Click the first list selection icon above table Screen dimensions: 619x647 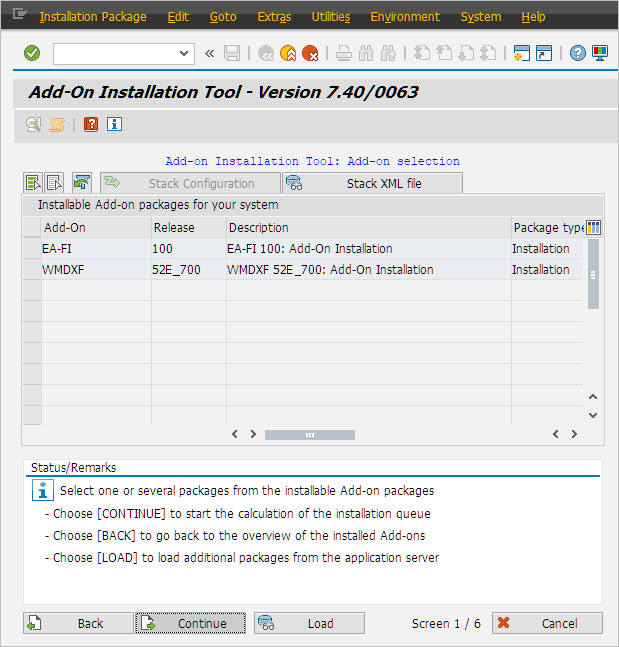click(x=33, y=183)
